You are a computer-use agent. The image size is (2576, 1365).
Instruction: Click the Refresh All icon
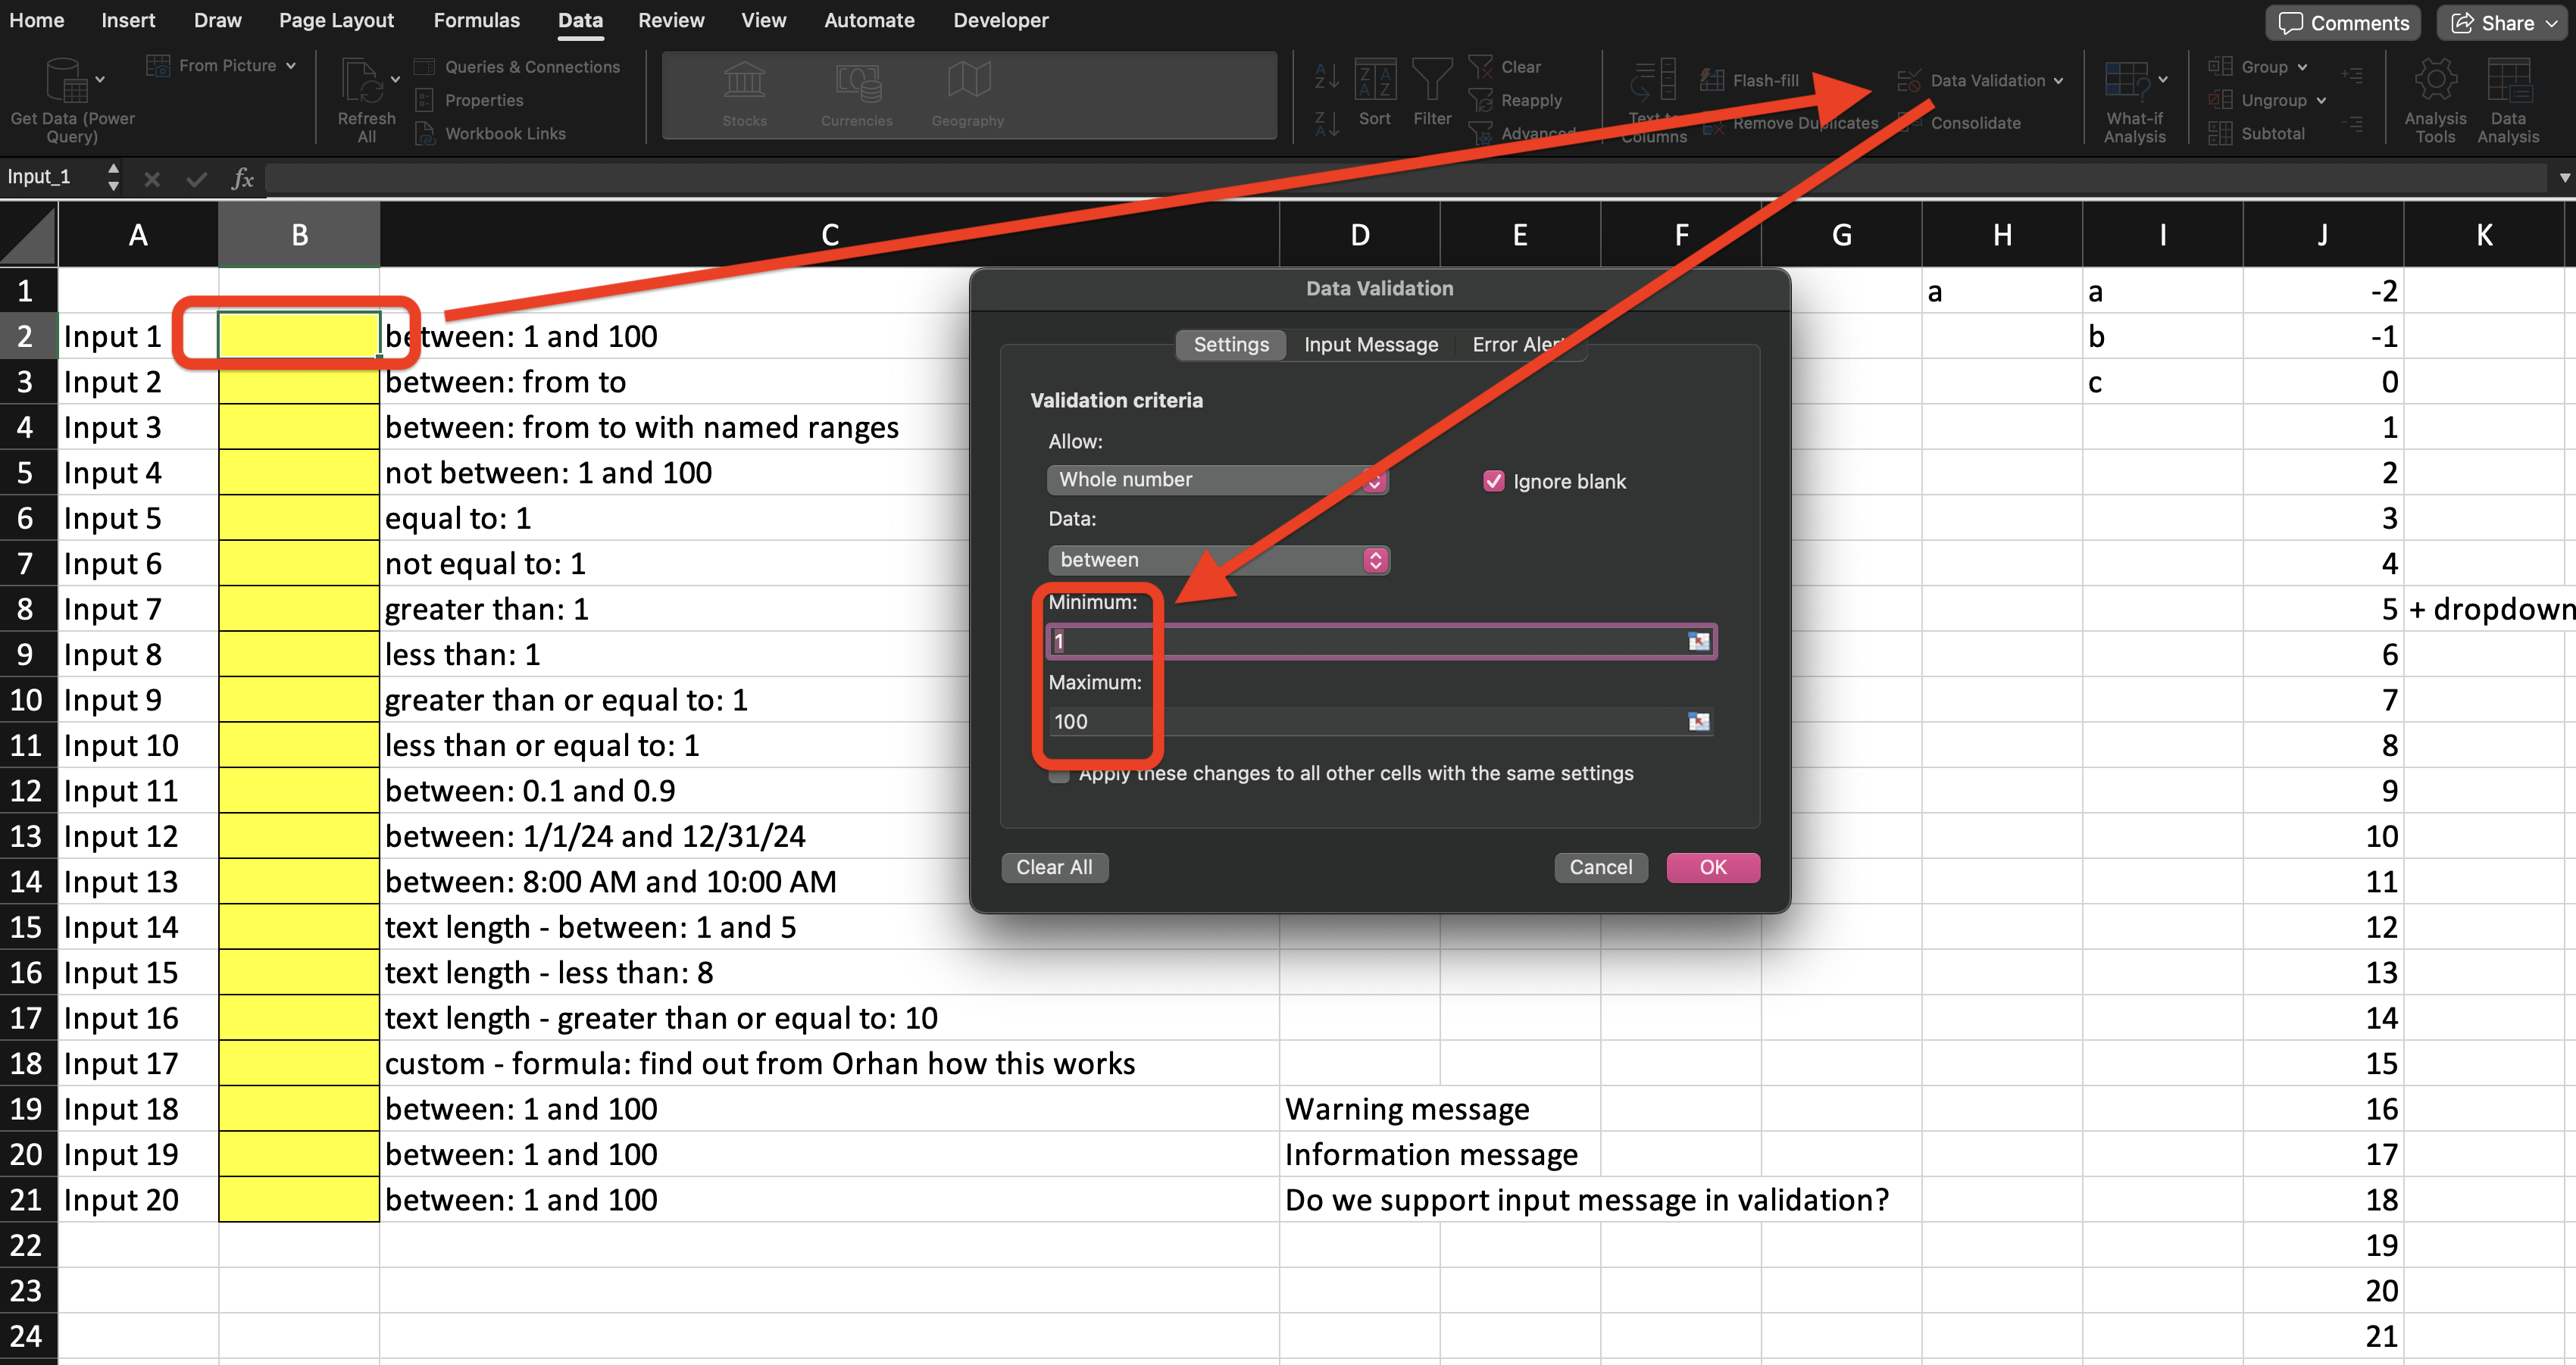(x=364, y=81)
